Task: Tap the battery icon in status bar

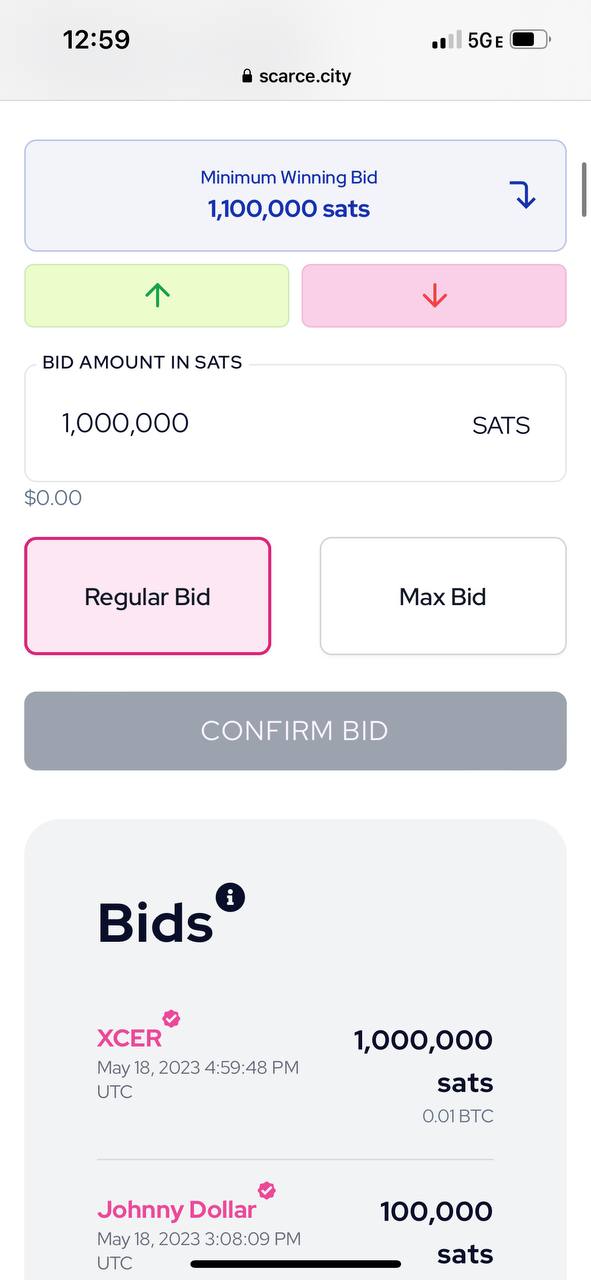Action: pyautogui.click(x=530, y=40)
